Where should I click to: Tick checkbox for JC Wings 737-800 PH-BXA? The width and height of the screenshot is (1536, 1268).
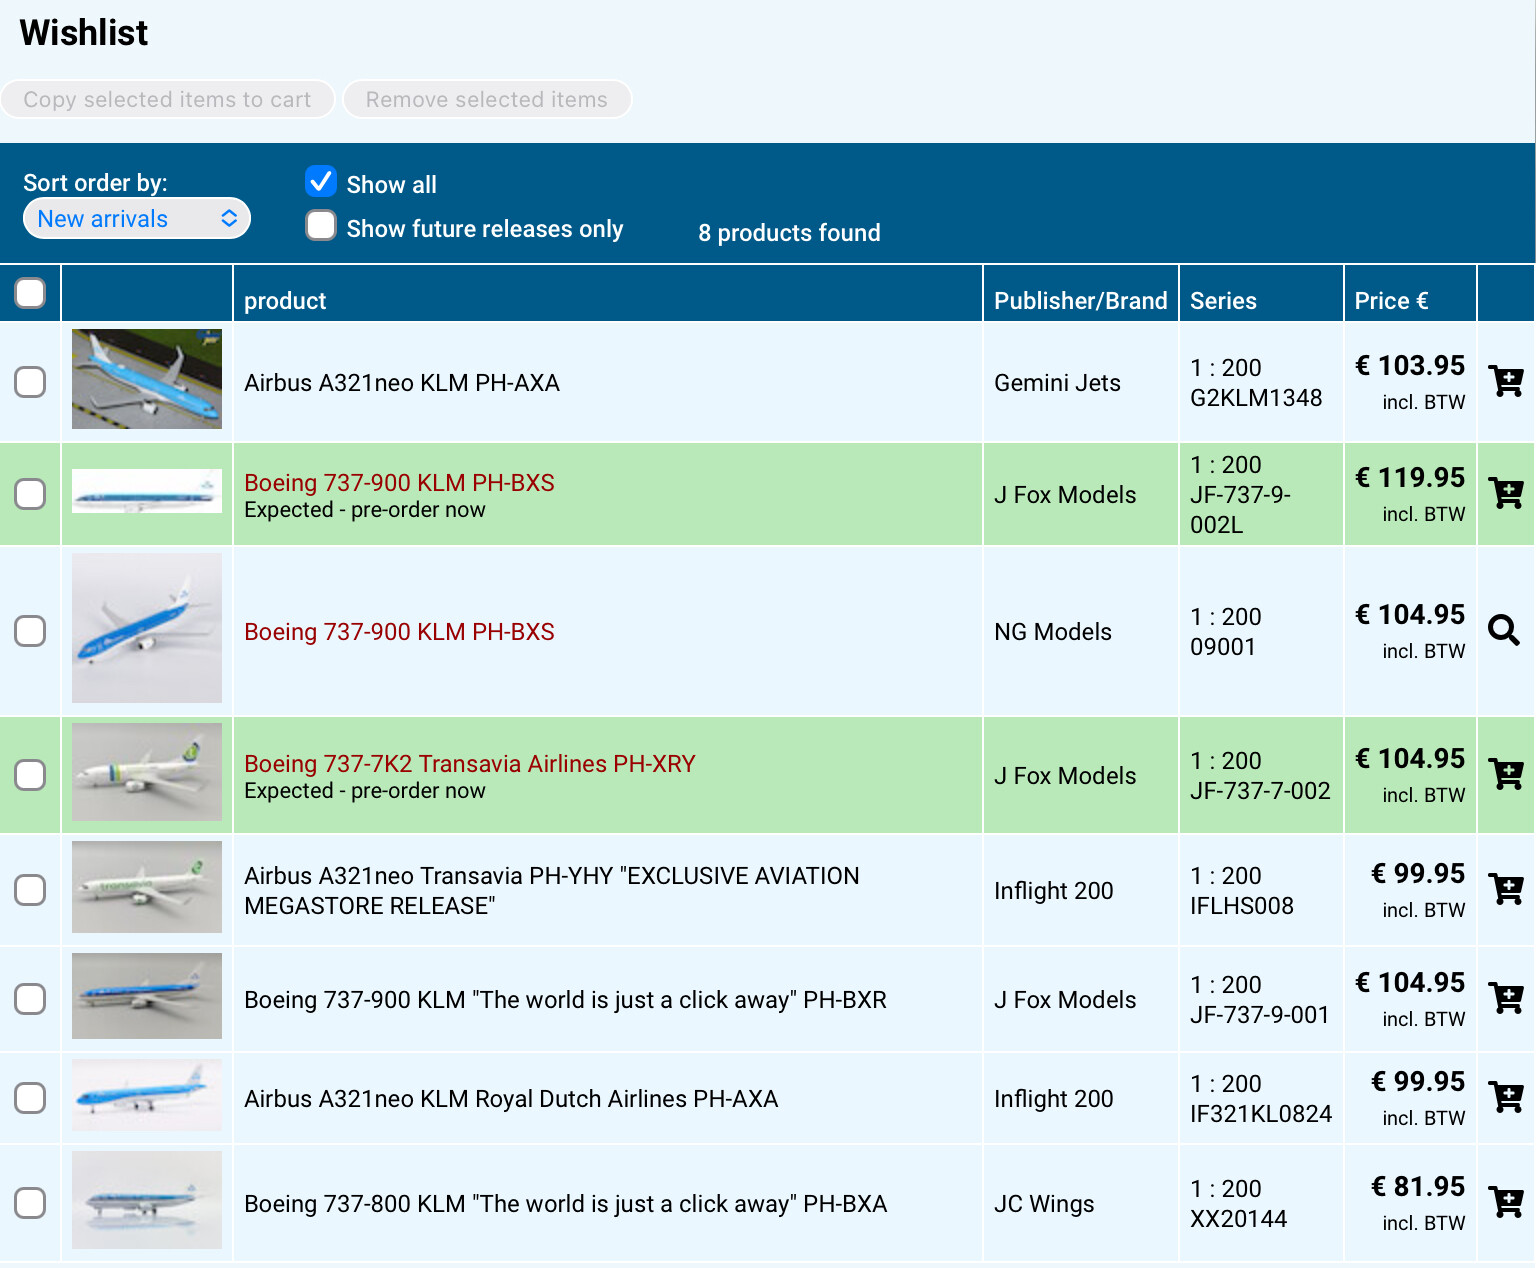pos(30,1203)
